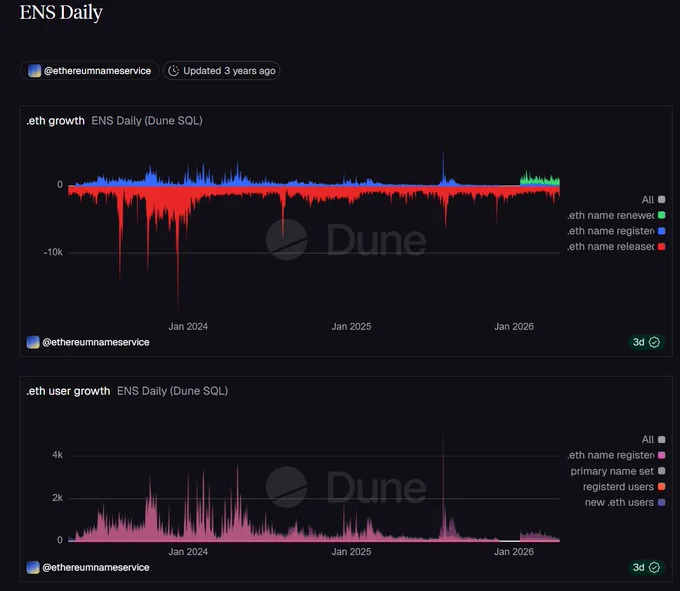Toggle the new .eth users legend entry
This screenshot has height=591, width=680.
point(625,502)
